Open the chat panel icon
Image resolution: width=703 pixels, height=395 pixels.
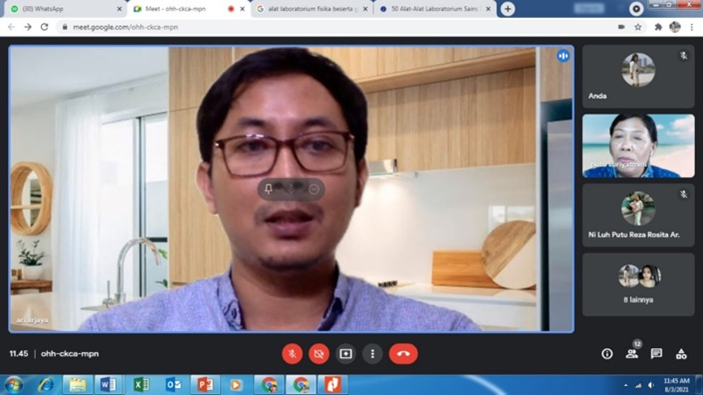pyautogui.click(x=656, y=354)
